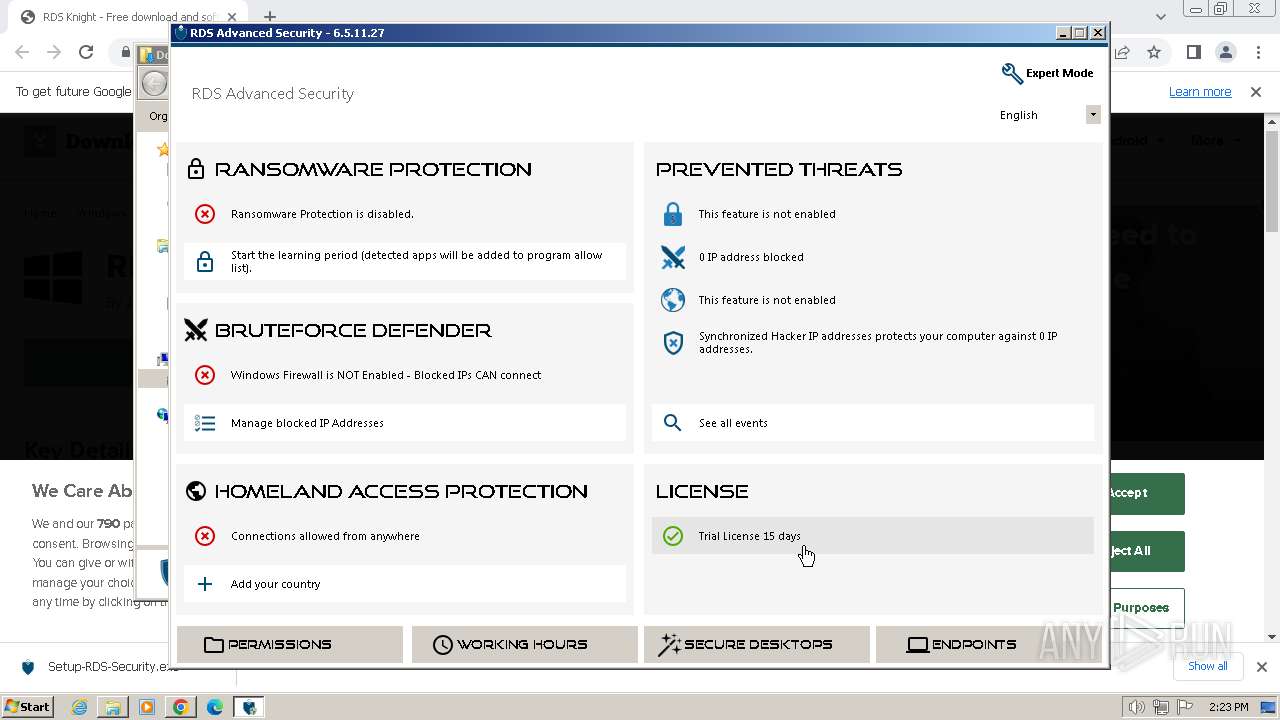
Task: Click red X beside Windows Firewall NOT Enabled
Action: (x=205, y=375)
